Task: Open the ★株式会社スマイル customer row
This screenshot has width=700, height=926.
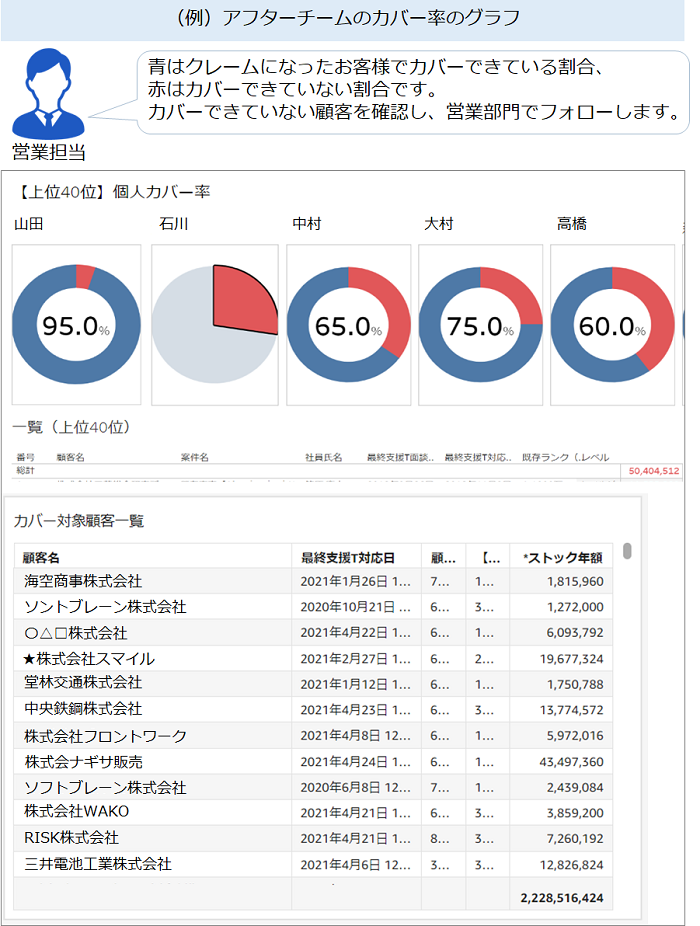Action: 89,659
